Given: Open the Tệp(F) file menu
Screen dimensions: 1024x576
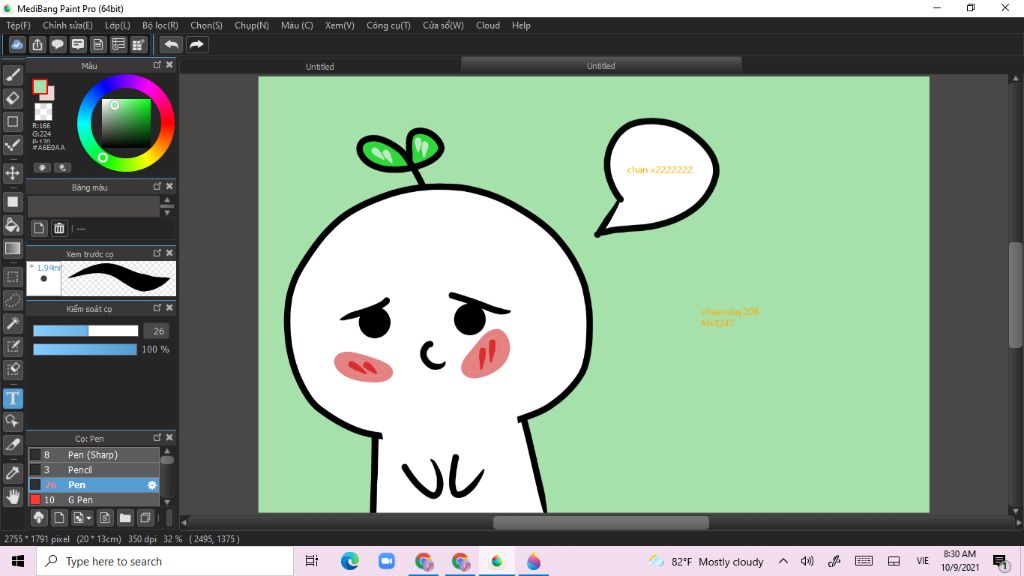Looking at the screenshot, I should tap(18, 25).
